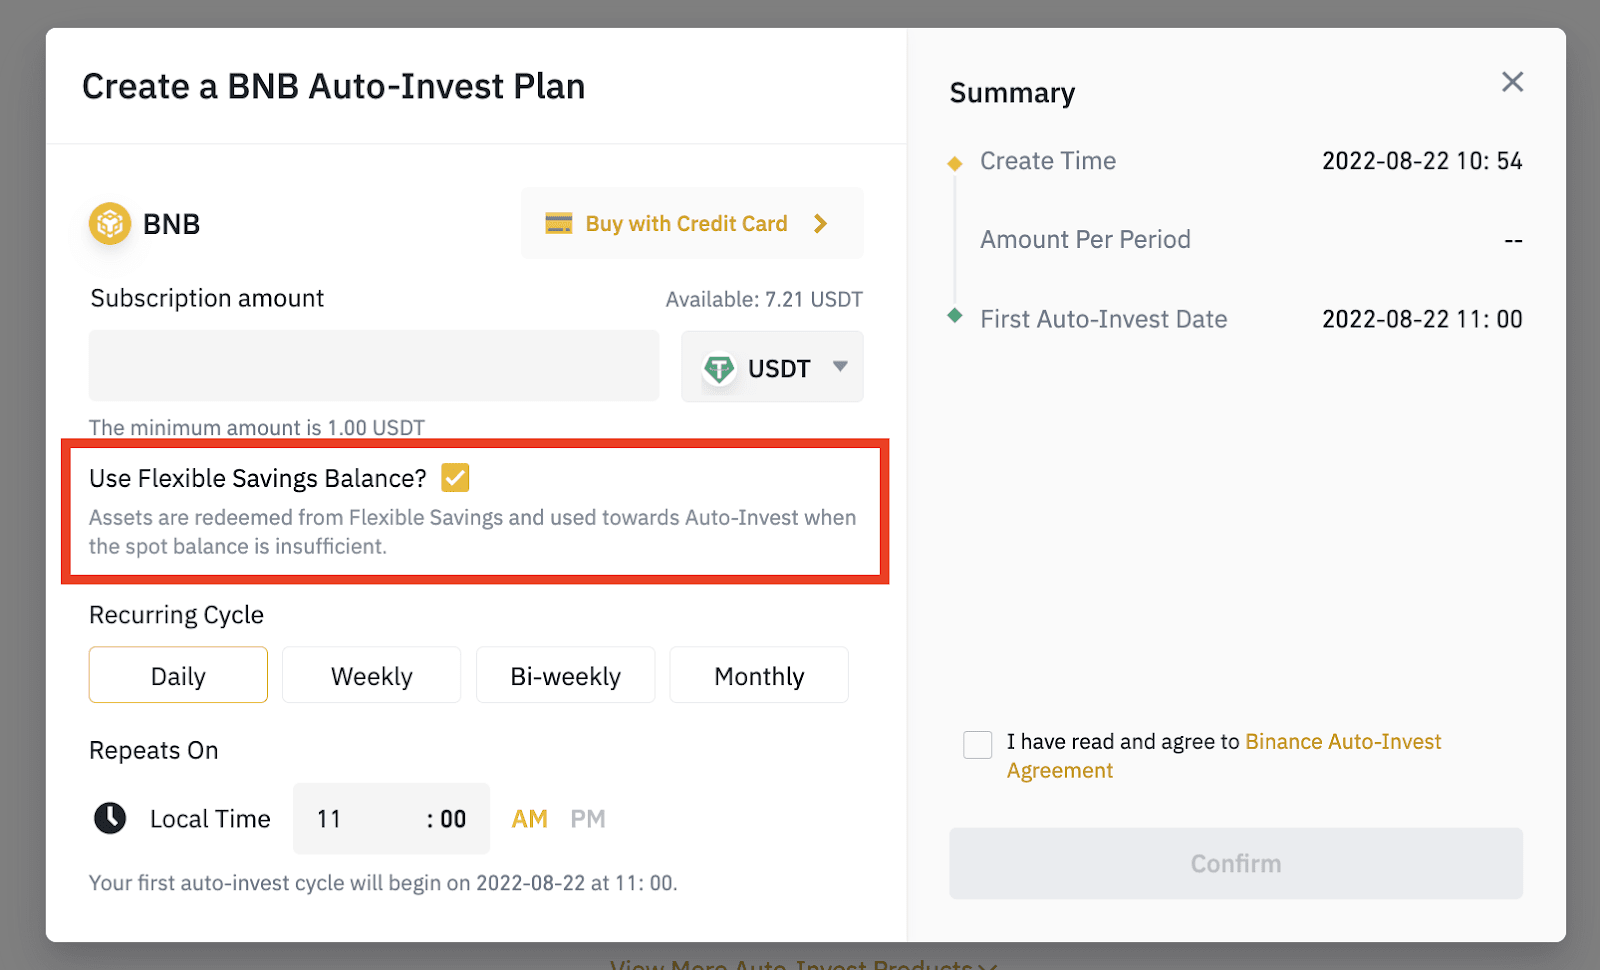Uncheck Use Flexible Savings Balance checkbox

[x=455, y=478]
